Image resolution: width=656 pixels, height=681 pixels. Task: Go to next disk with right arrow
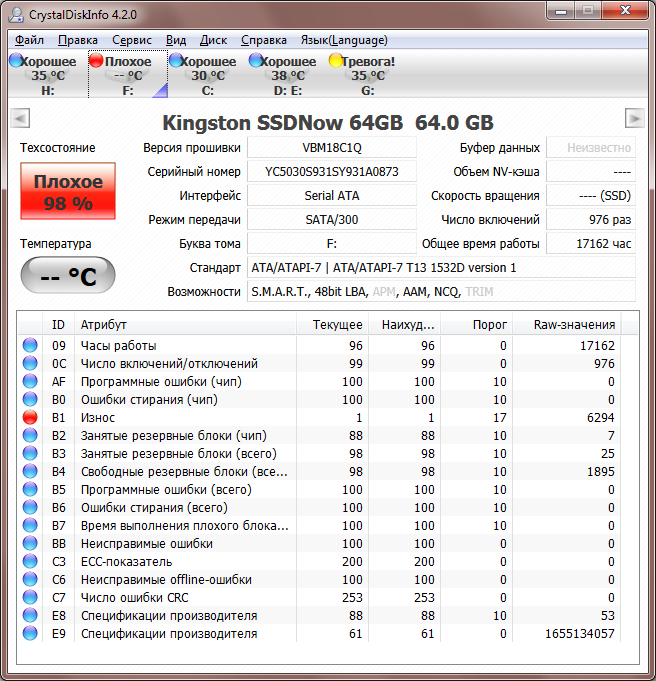point(634,118)
